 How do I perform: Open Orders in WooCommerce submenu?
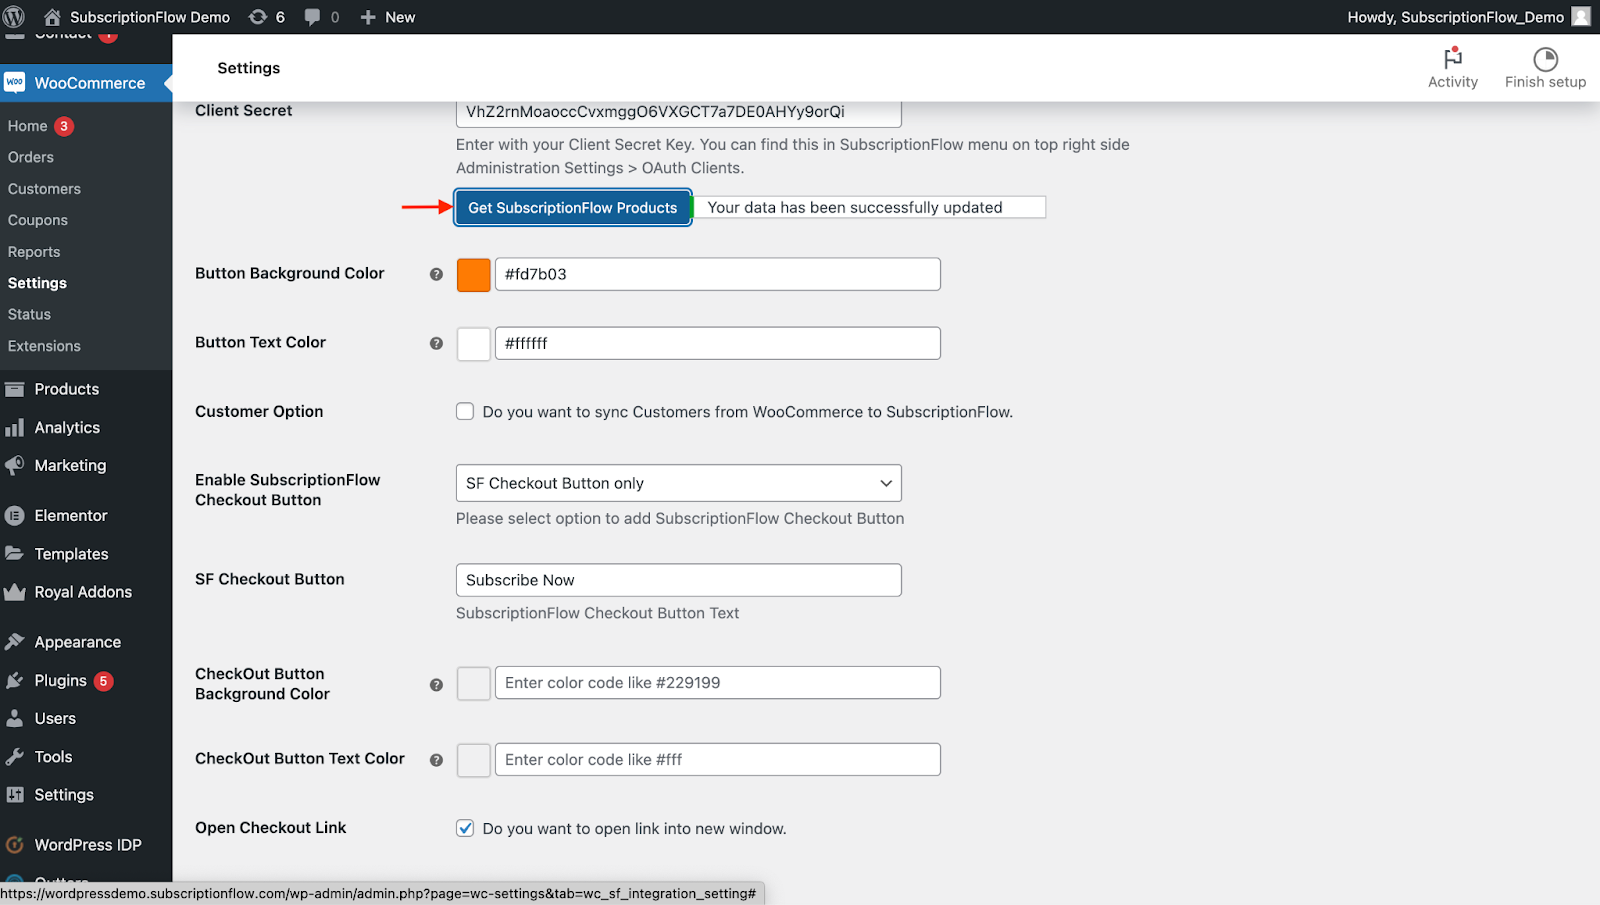pos(31,157)
